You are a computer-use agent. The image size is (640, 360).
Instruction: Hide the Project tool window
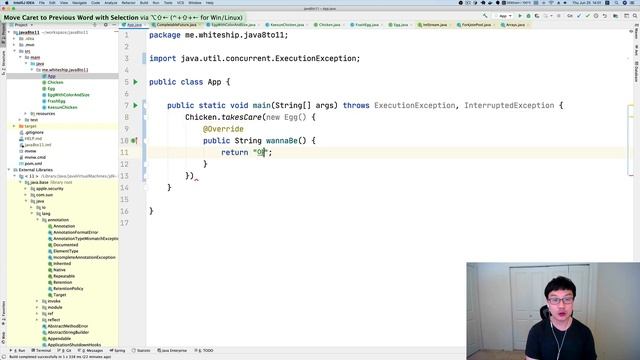(x=114, y=25)
